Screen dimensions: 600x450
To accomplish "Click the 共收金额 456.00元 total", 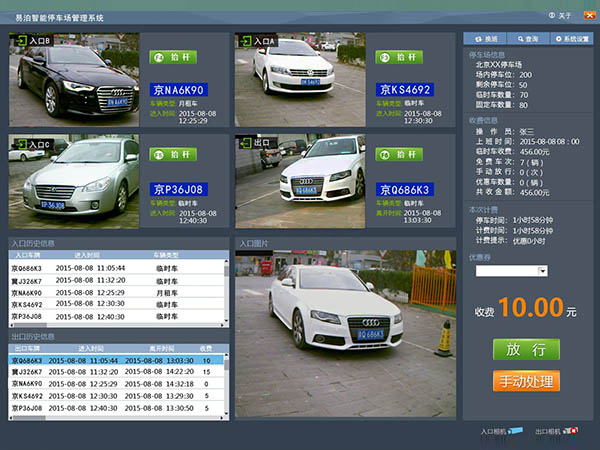I will 512,192.
